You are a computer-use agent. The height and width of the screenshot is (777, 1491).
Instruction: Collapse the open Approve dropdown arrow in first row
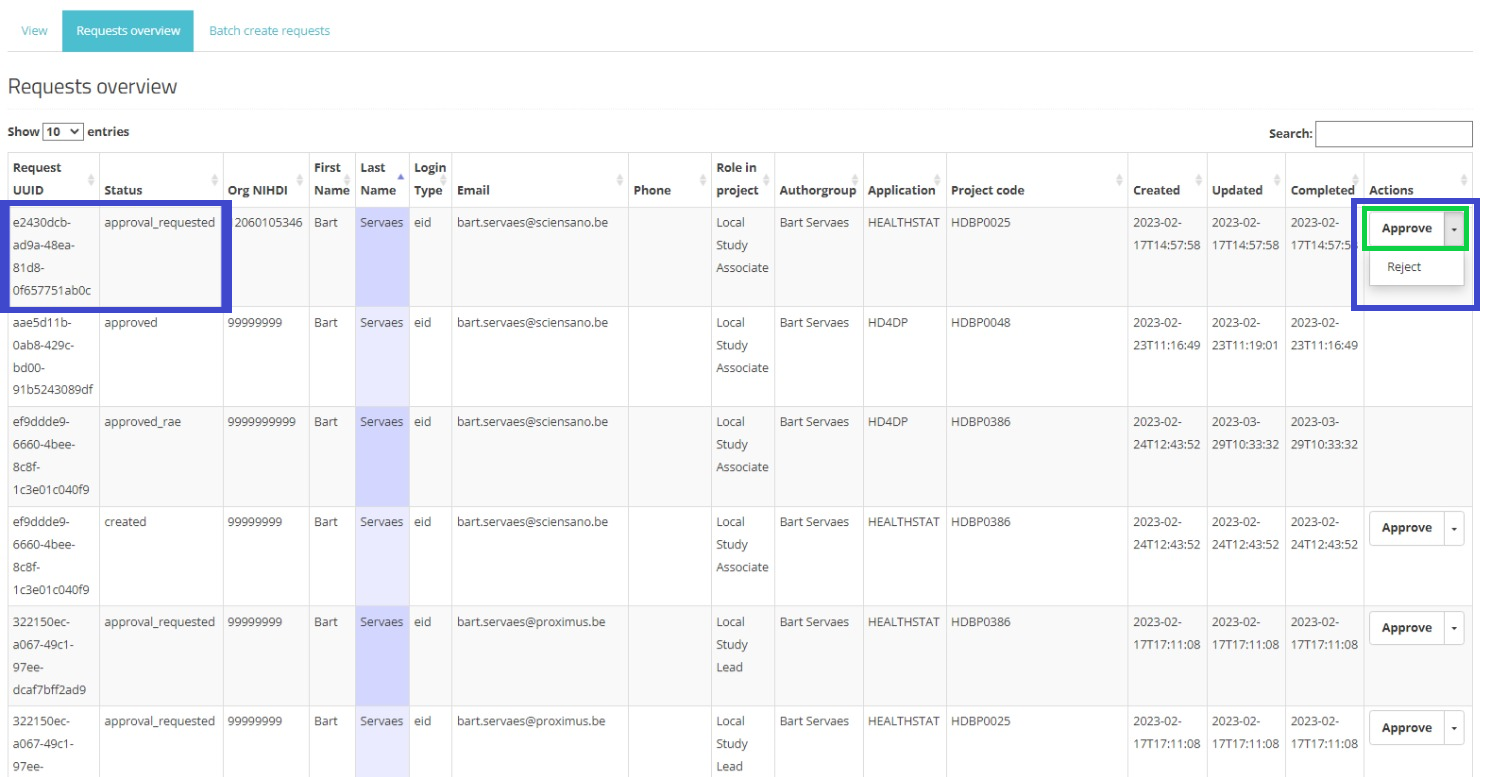click(1455, 229)
